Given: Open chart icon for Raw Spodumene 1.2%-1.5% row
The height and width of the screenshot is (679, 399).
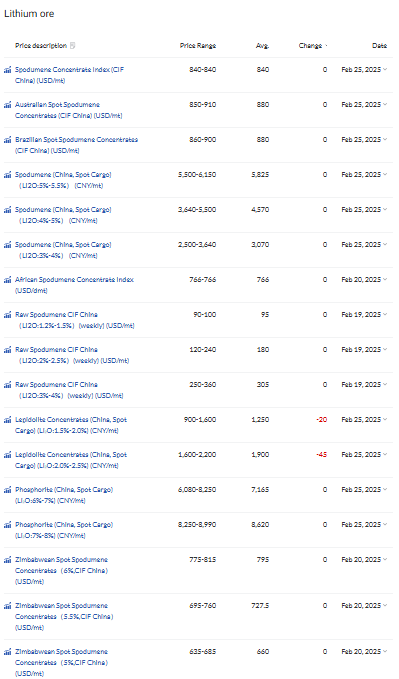Looking at the screenshot, I should pos(7,315).
